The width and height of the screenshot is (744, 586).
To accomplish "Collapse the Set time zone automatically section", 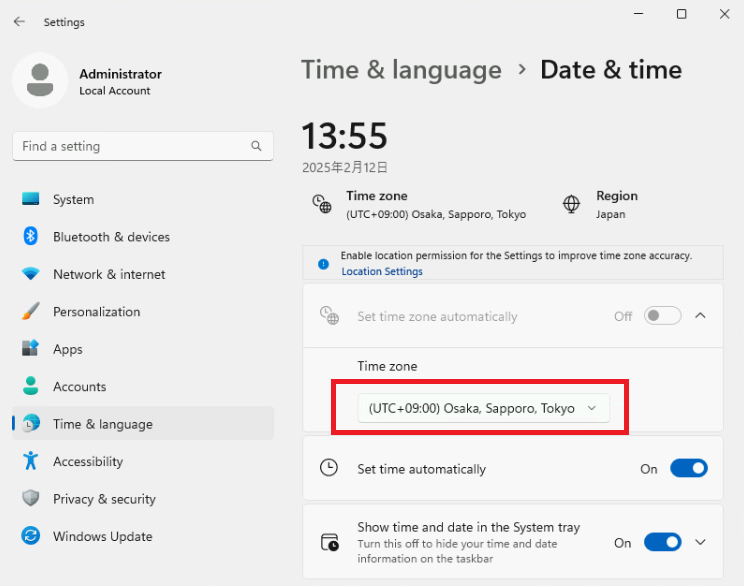I will pyautogui.click(x=700, y=316).
